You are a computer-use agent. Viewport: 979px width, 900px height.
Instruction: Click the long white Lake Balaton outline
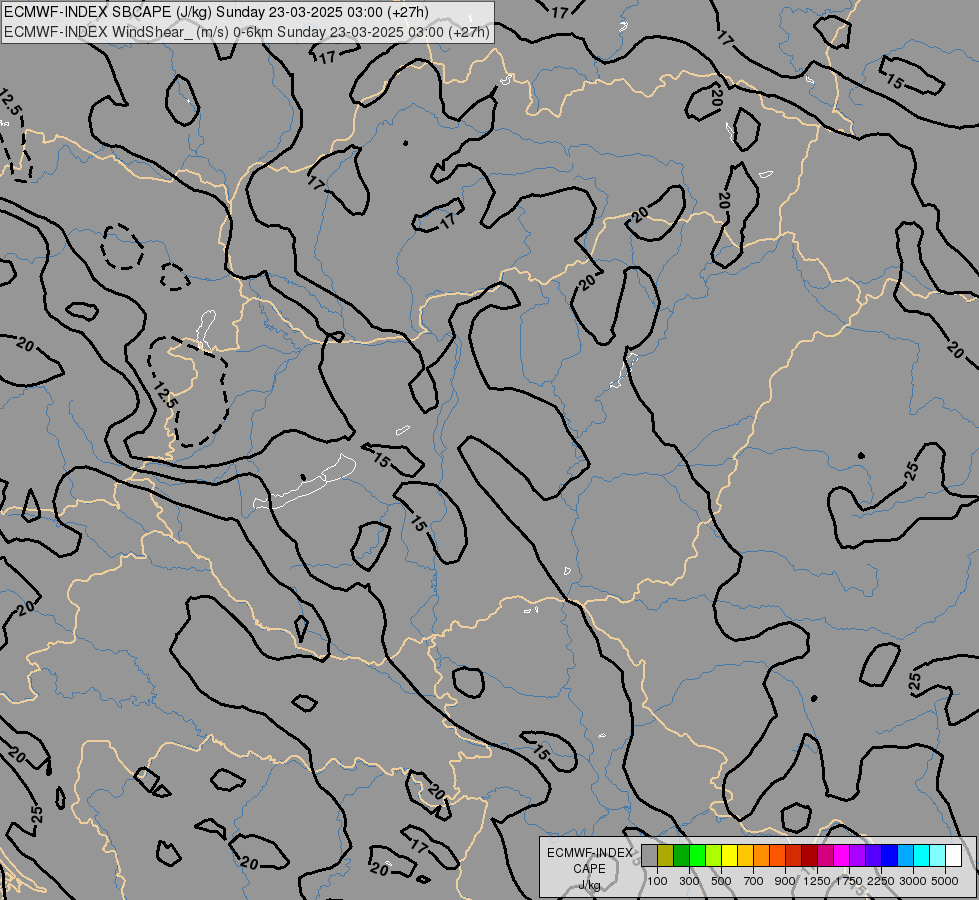[305, 482]
